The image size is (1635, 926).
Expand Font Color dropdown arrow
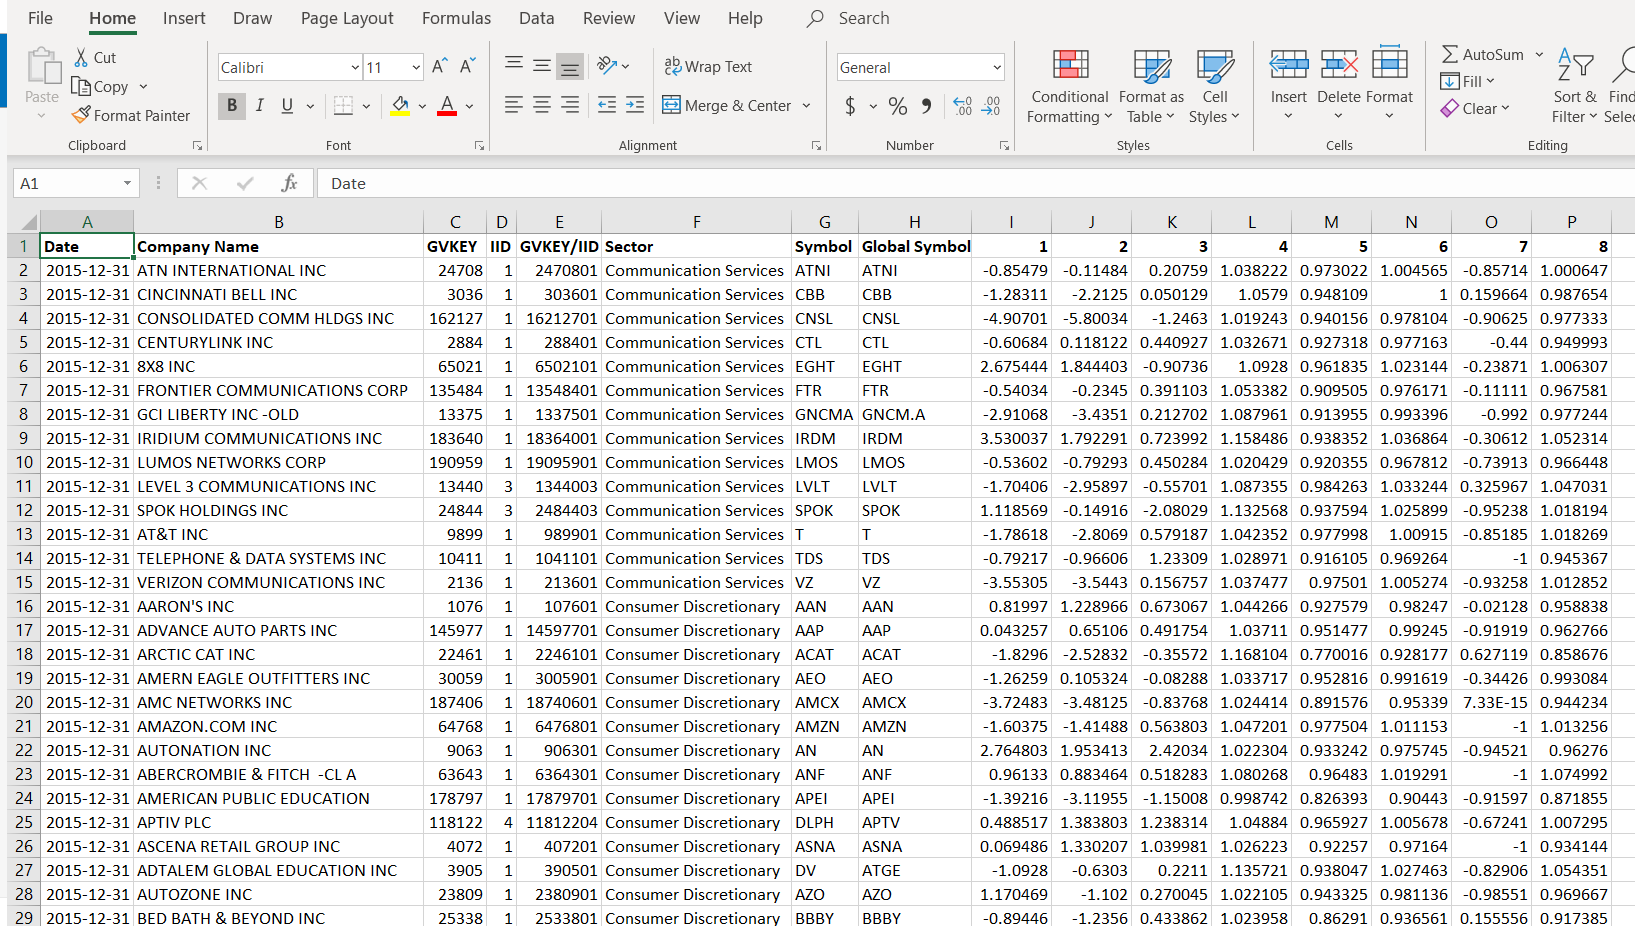click(469, 105)
